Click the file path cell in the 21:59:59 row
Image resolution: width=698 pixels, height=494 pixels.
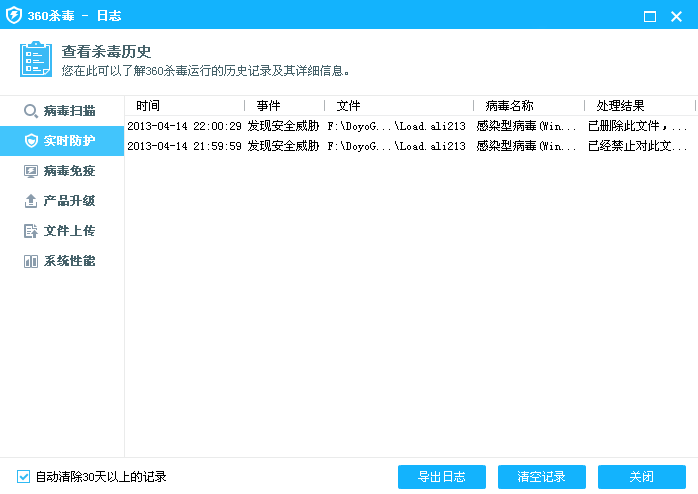pyautogui.click(x=396, y=146)
